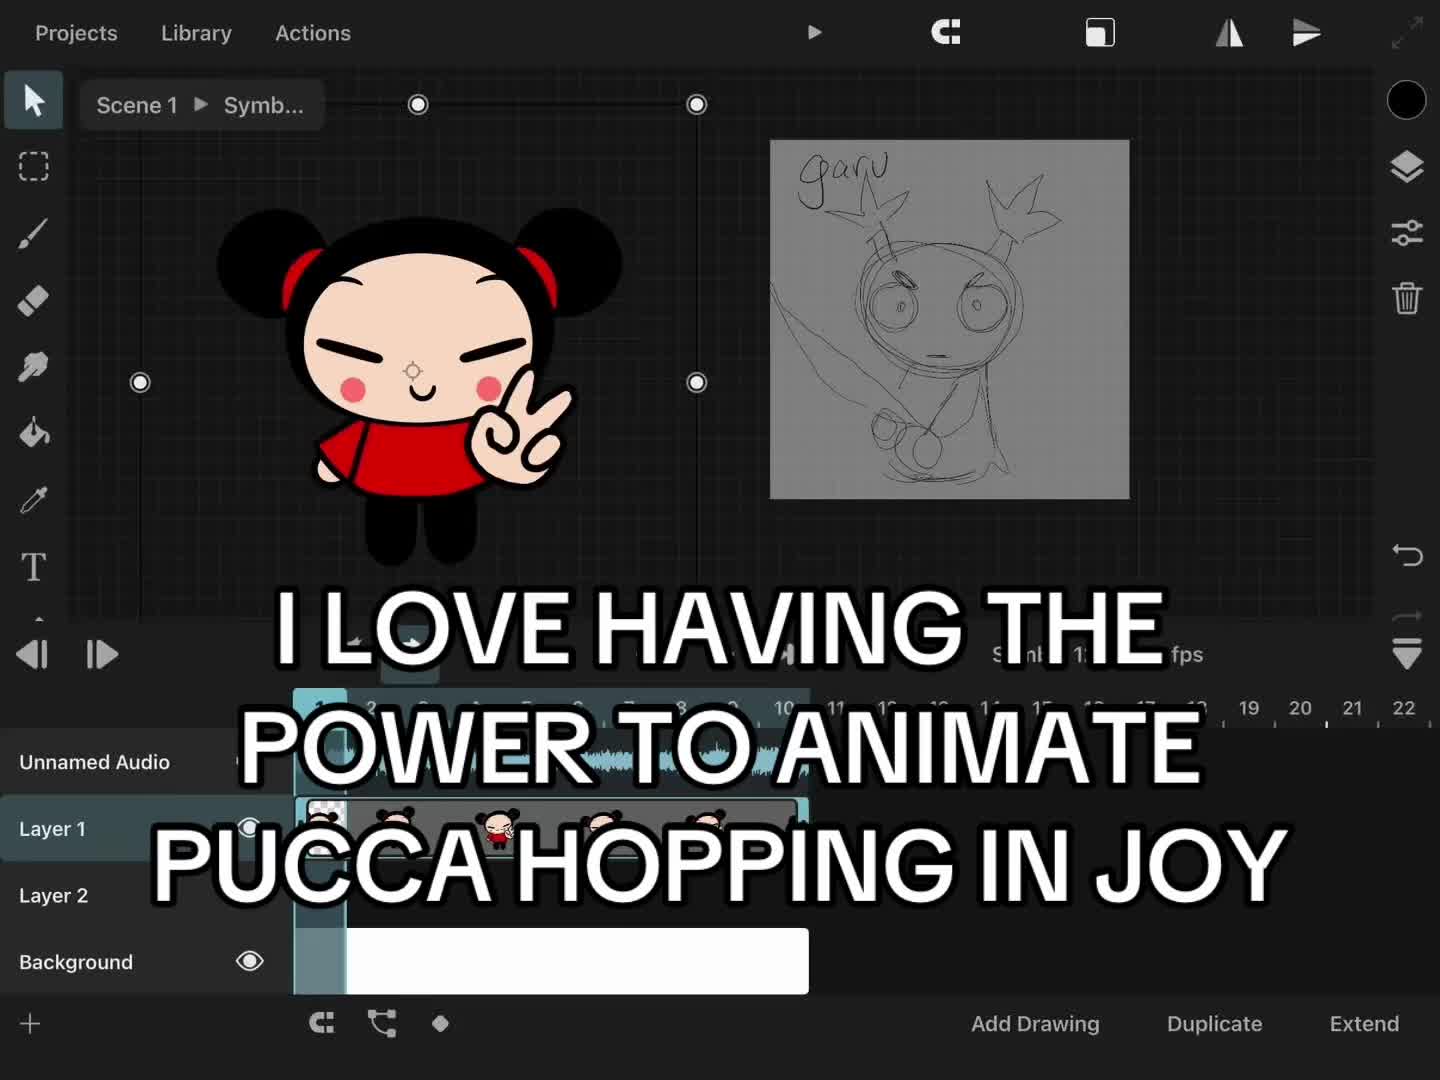This screenshot has width=1440, height=1080.
Task: Add a new layer with plus
Action: click(30, 1023)
